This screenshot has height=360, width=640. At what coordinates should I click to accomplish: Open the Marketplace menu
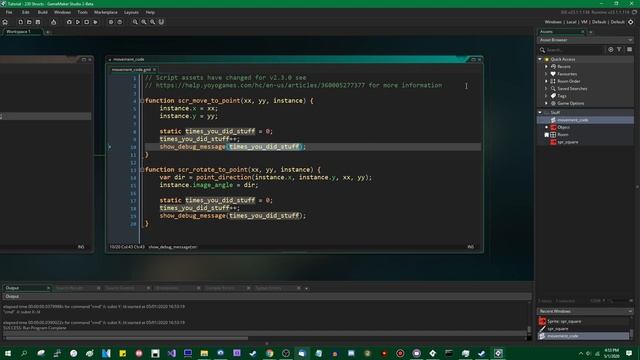point(106,12)
